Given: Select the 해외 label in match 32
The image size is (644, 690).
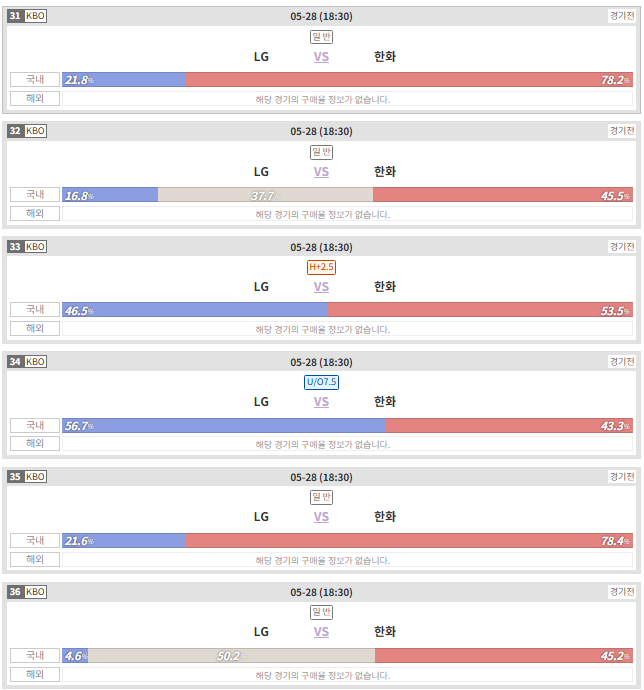Looking at the screenshot, I should [x=35, y=213].
